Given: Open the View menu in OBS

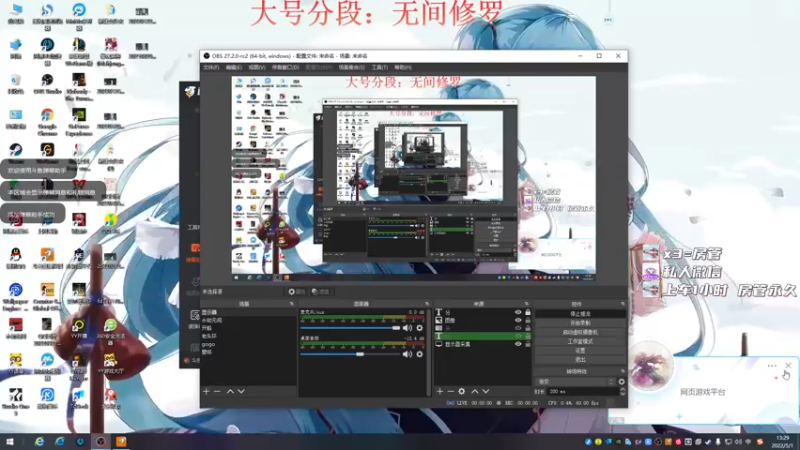Looking at the screenshot, I should pyautogui.click(x=257, y=67).
